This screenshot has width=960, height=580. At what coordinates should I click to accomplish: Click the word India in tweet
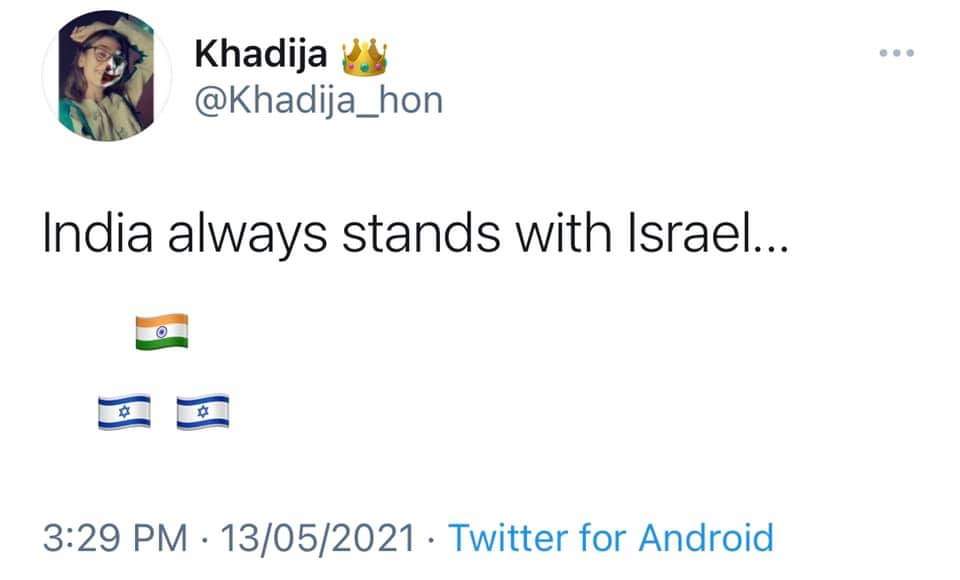click(97, 234)
